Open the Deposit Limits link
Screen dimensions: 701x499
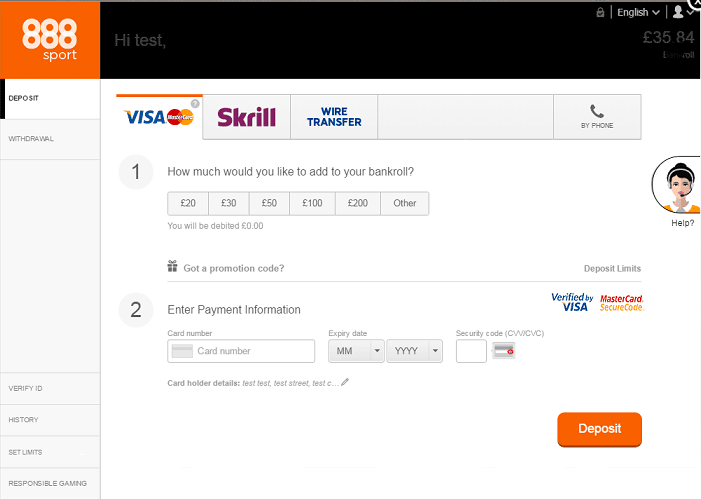pos(612,268)
